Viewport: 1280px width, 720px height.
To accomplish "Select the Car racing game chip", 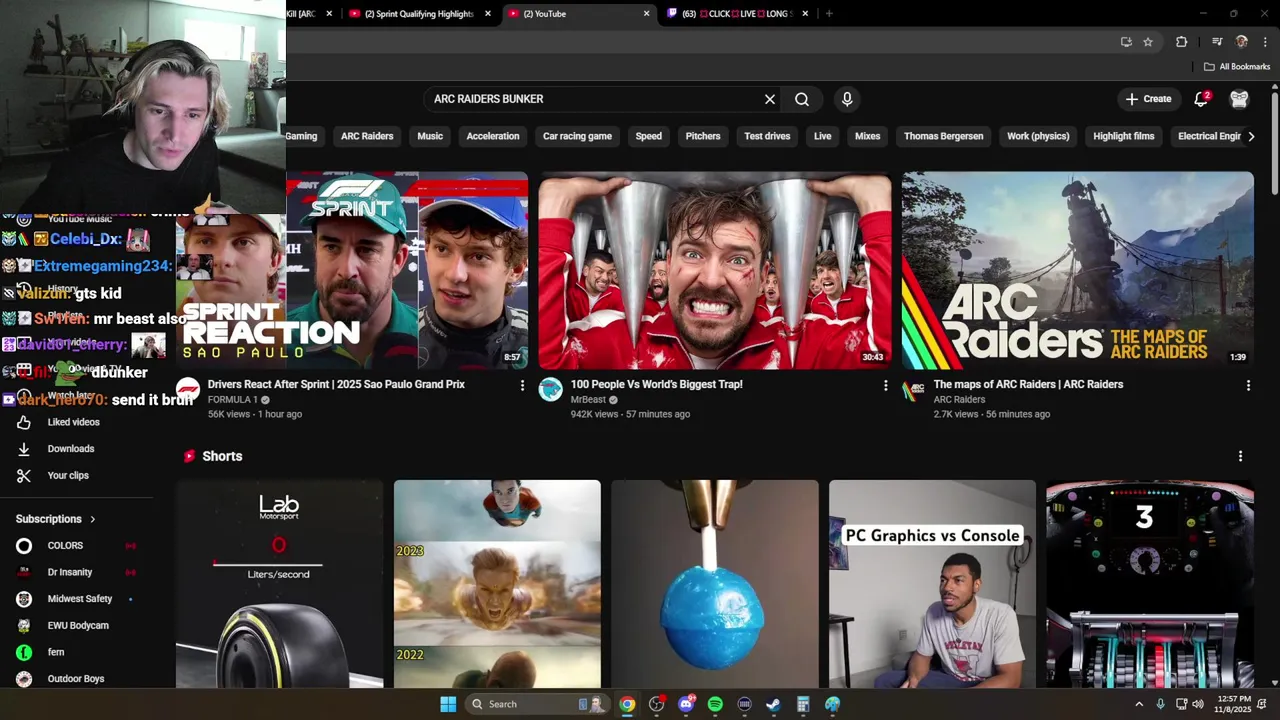I will click(x=577, y=136).
